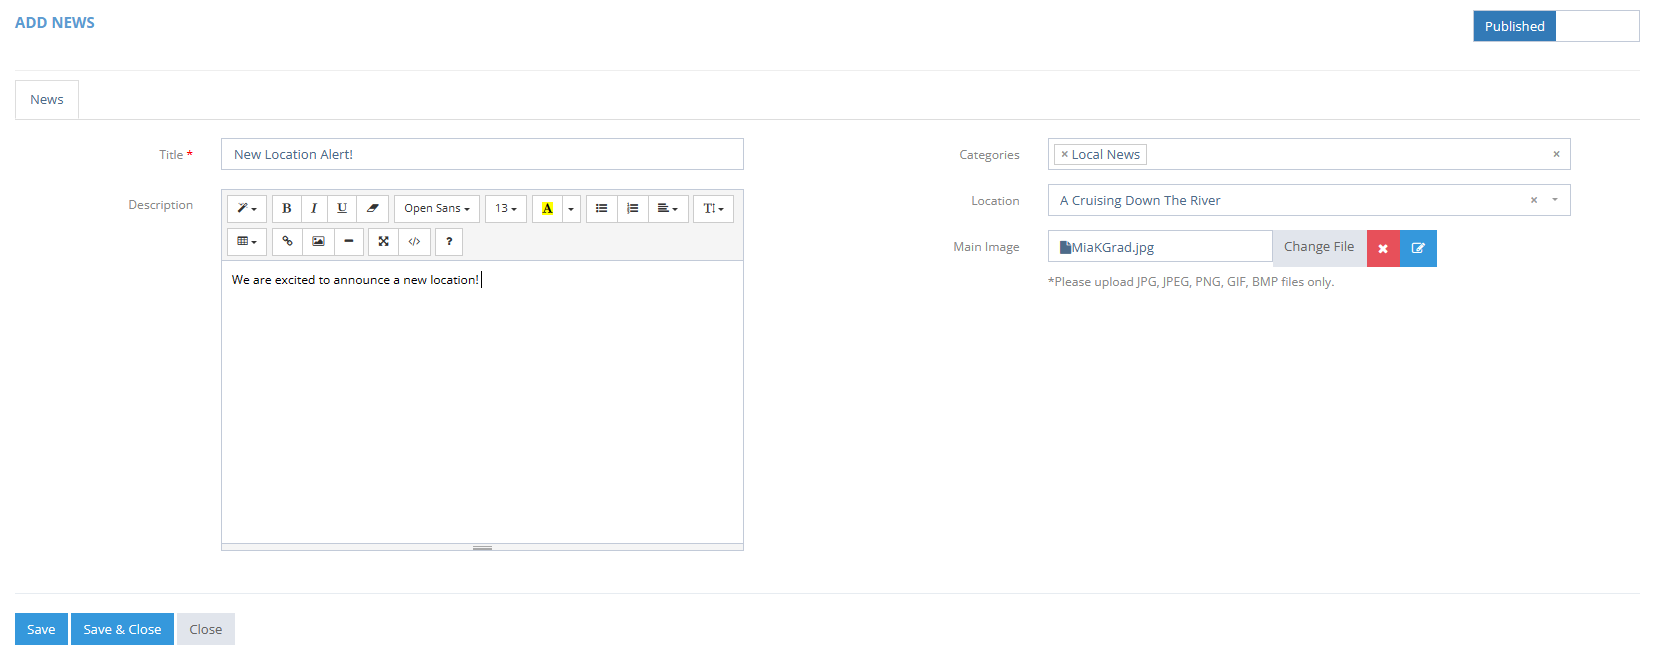Switch to code view
The height and width of the screenshot is (655, 1654).
point(414,241)
